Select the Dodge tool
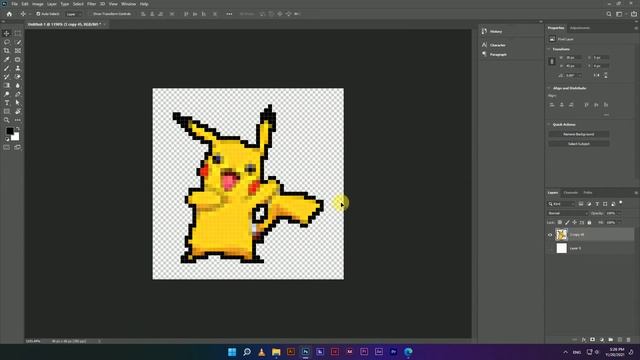The width and height of the screenshot is (640, 360). pos(7,94)
